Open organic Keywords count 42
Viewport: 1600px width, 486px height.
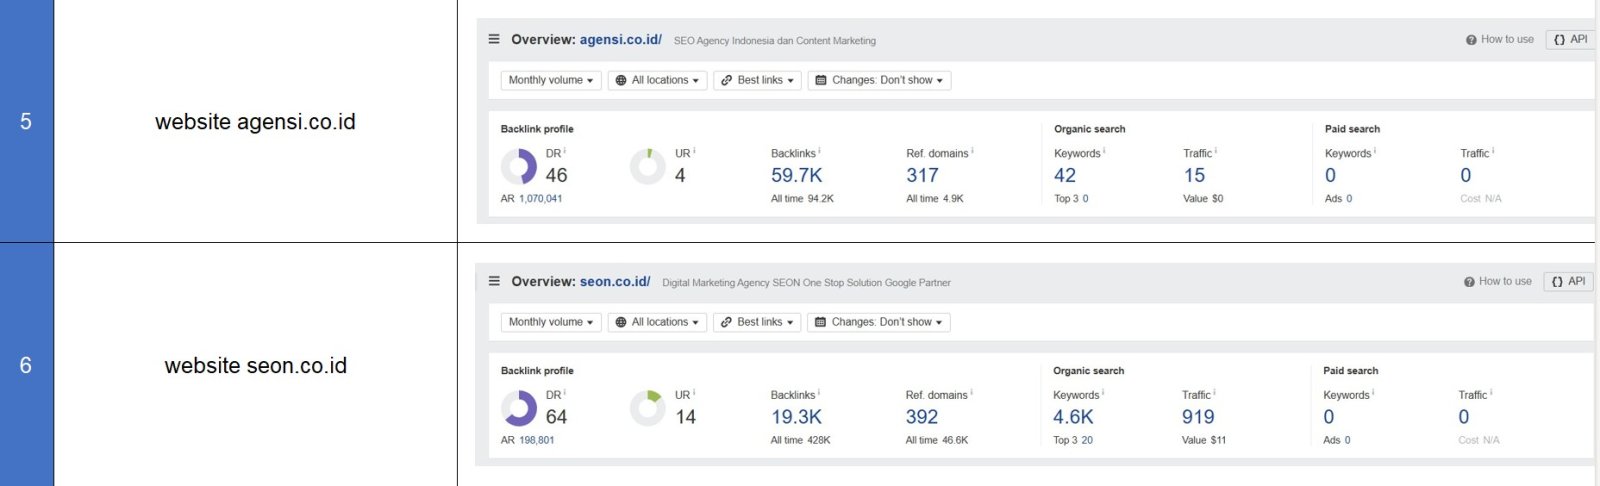pos(1065,176)
